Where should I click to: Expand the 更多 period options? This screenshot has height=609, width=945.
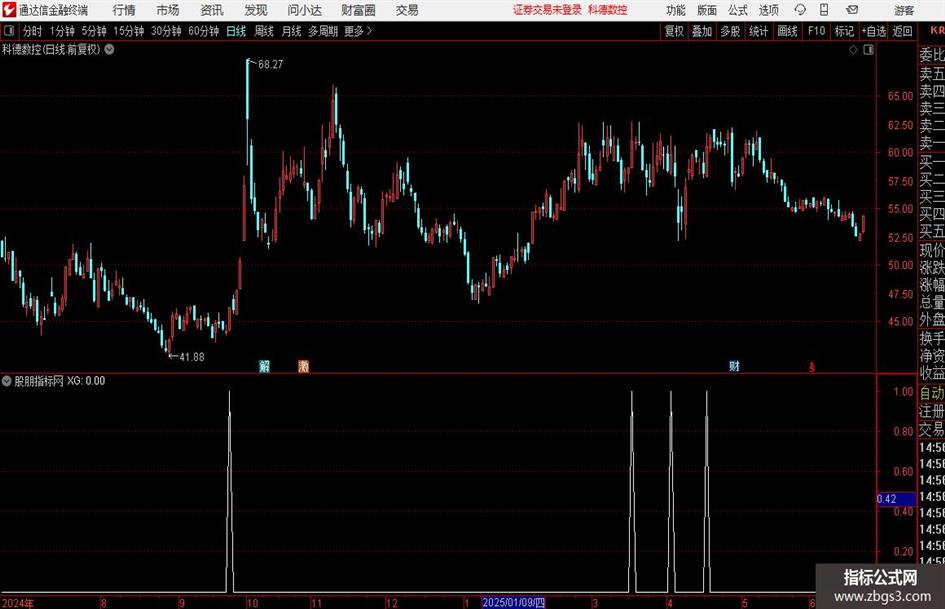point(358,31)
